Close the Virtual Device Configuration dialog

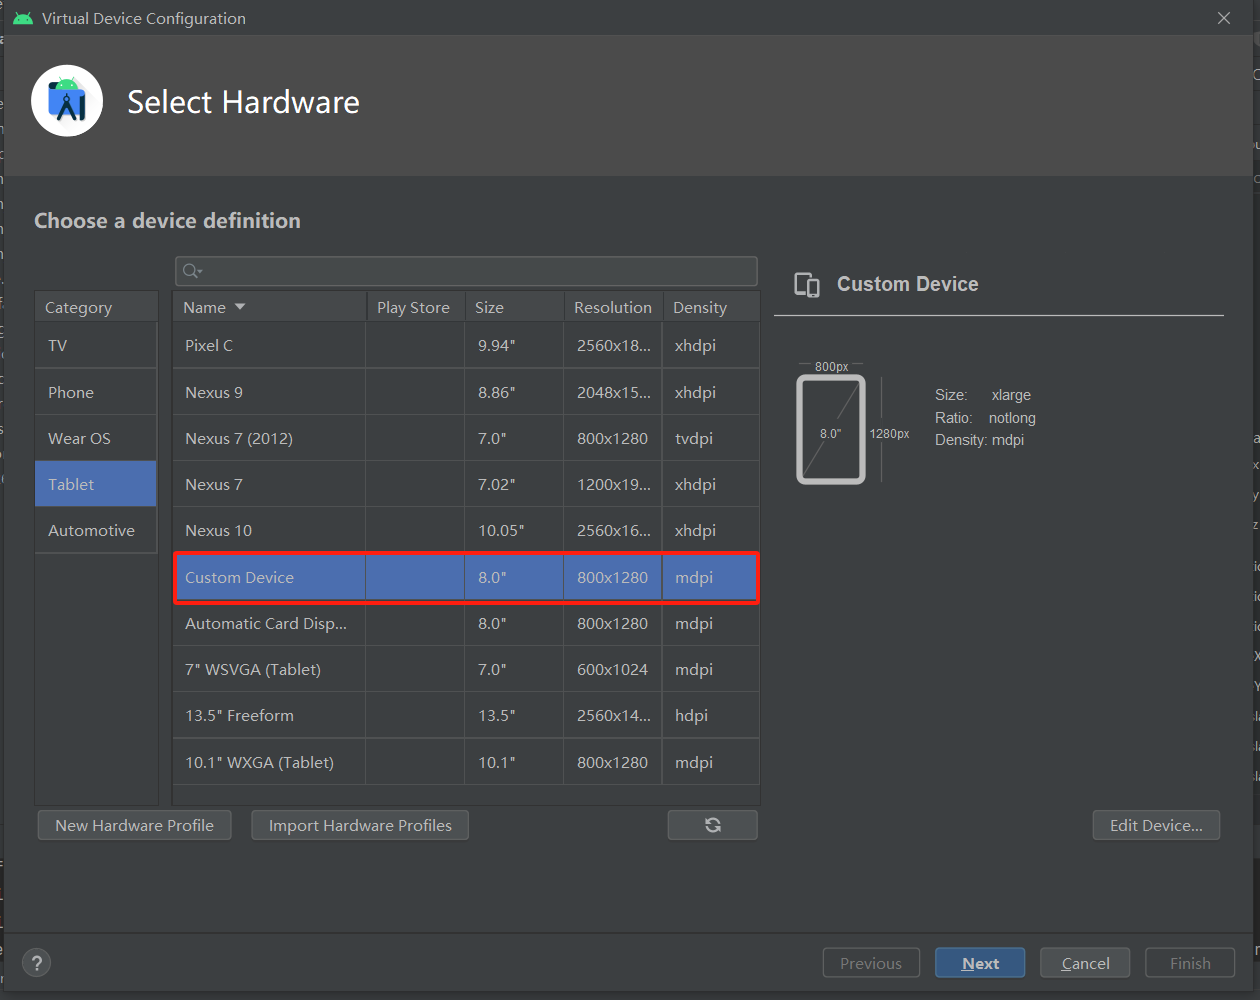point(1224,18)
